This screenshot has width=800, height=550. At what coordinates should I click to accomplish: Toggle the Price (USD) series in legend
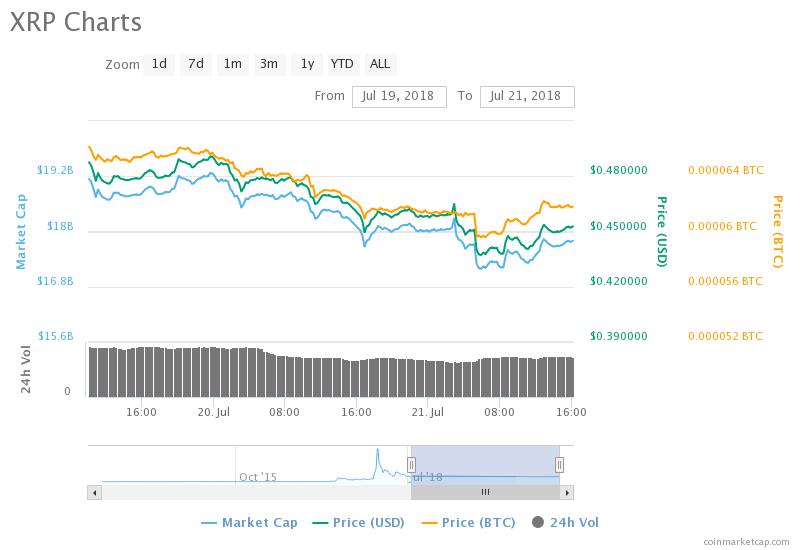(x=358, y=522)
